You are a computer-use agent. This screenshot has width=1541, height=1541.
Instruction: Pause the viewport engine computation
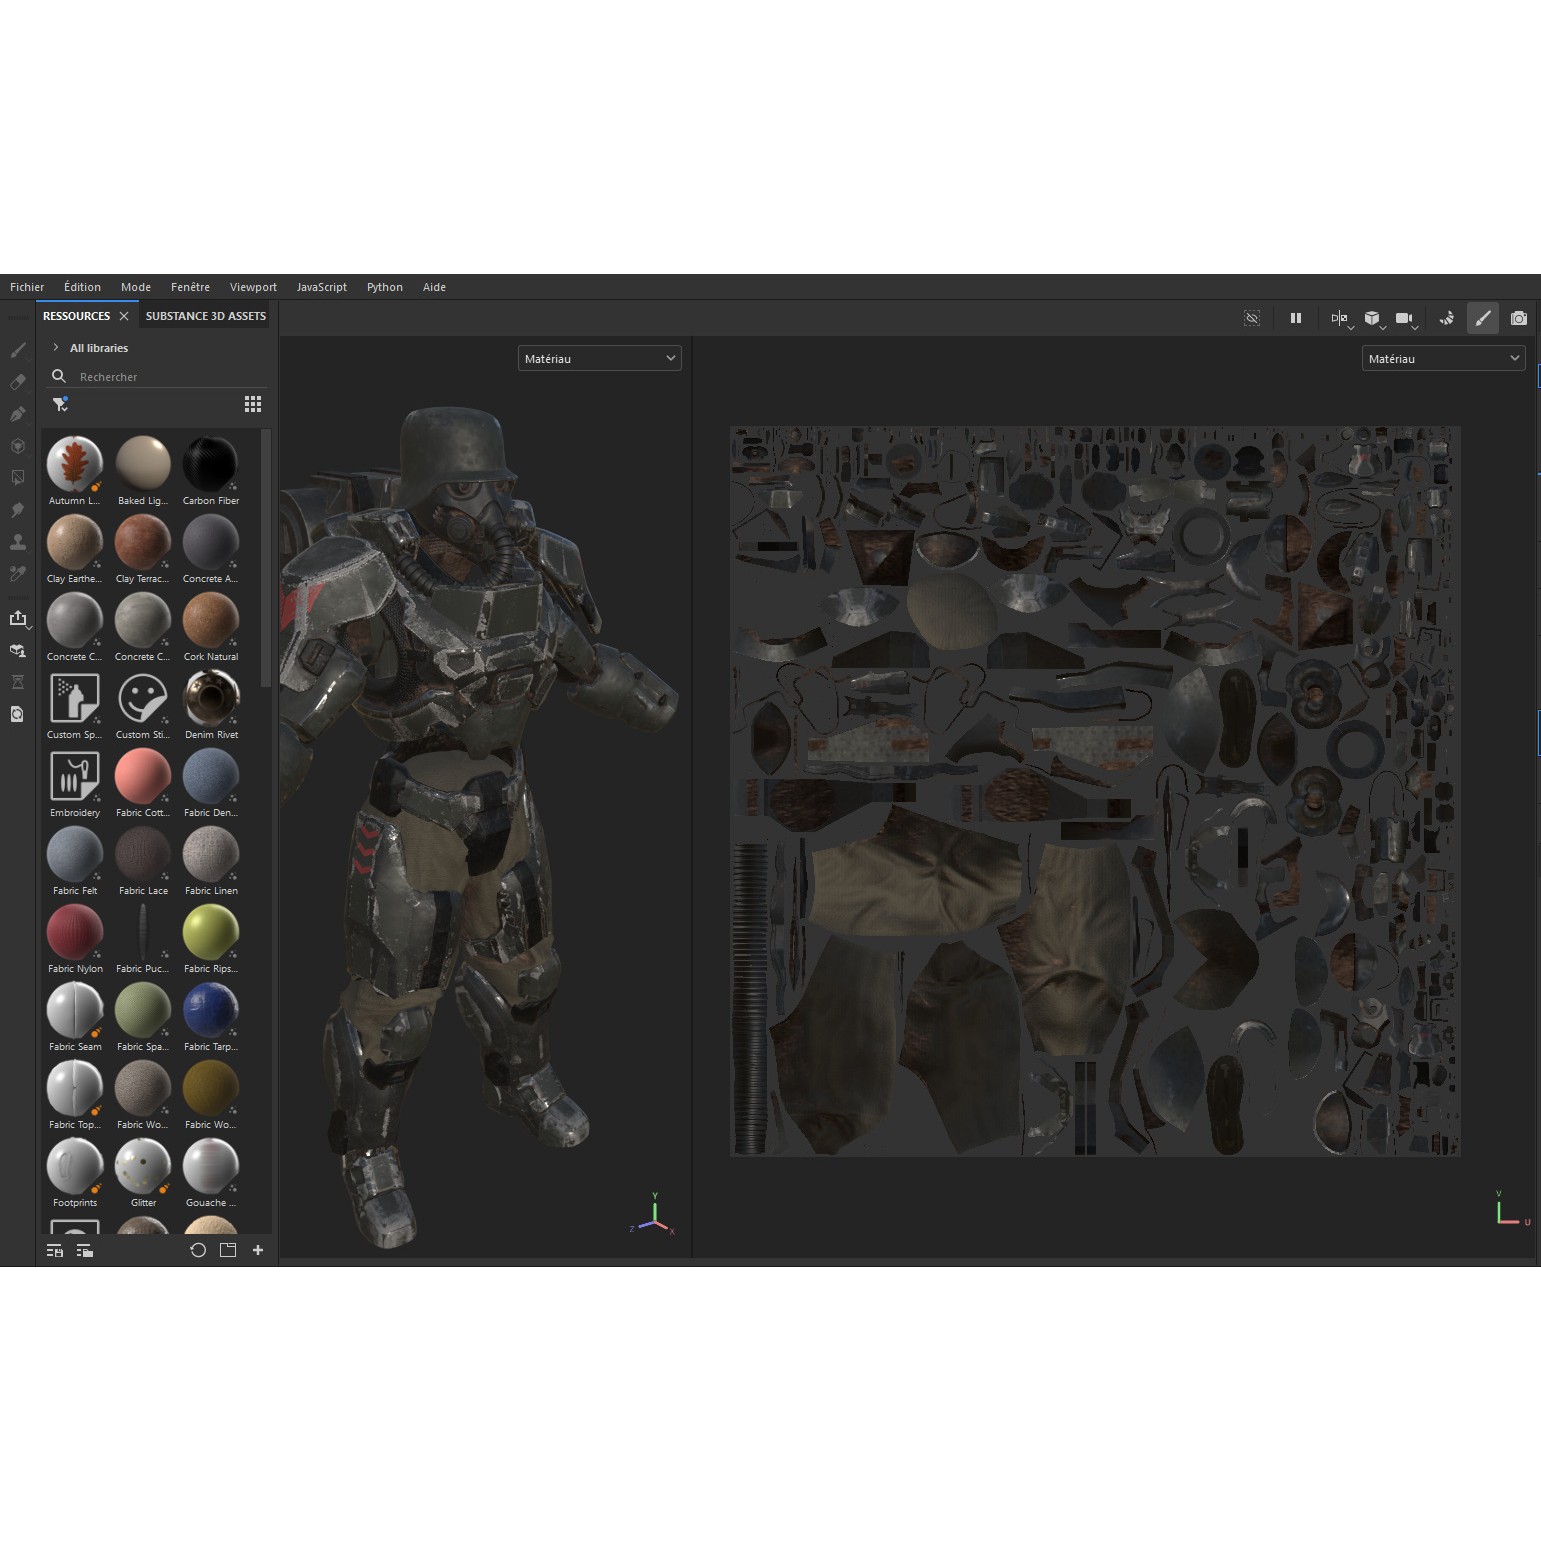click(x=1296, y=318)
